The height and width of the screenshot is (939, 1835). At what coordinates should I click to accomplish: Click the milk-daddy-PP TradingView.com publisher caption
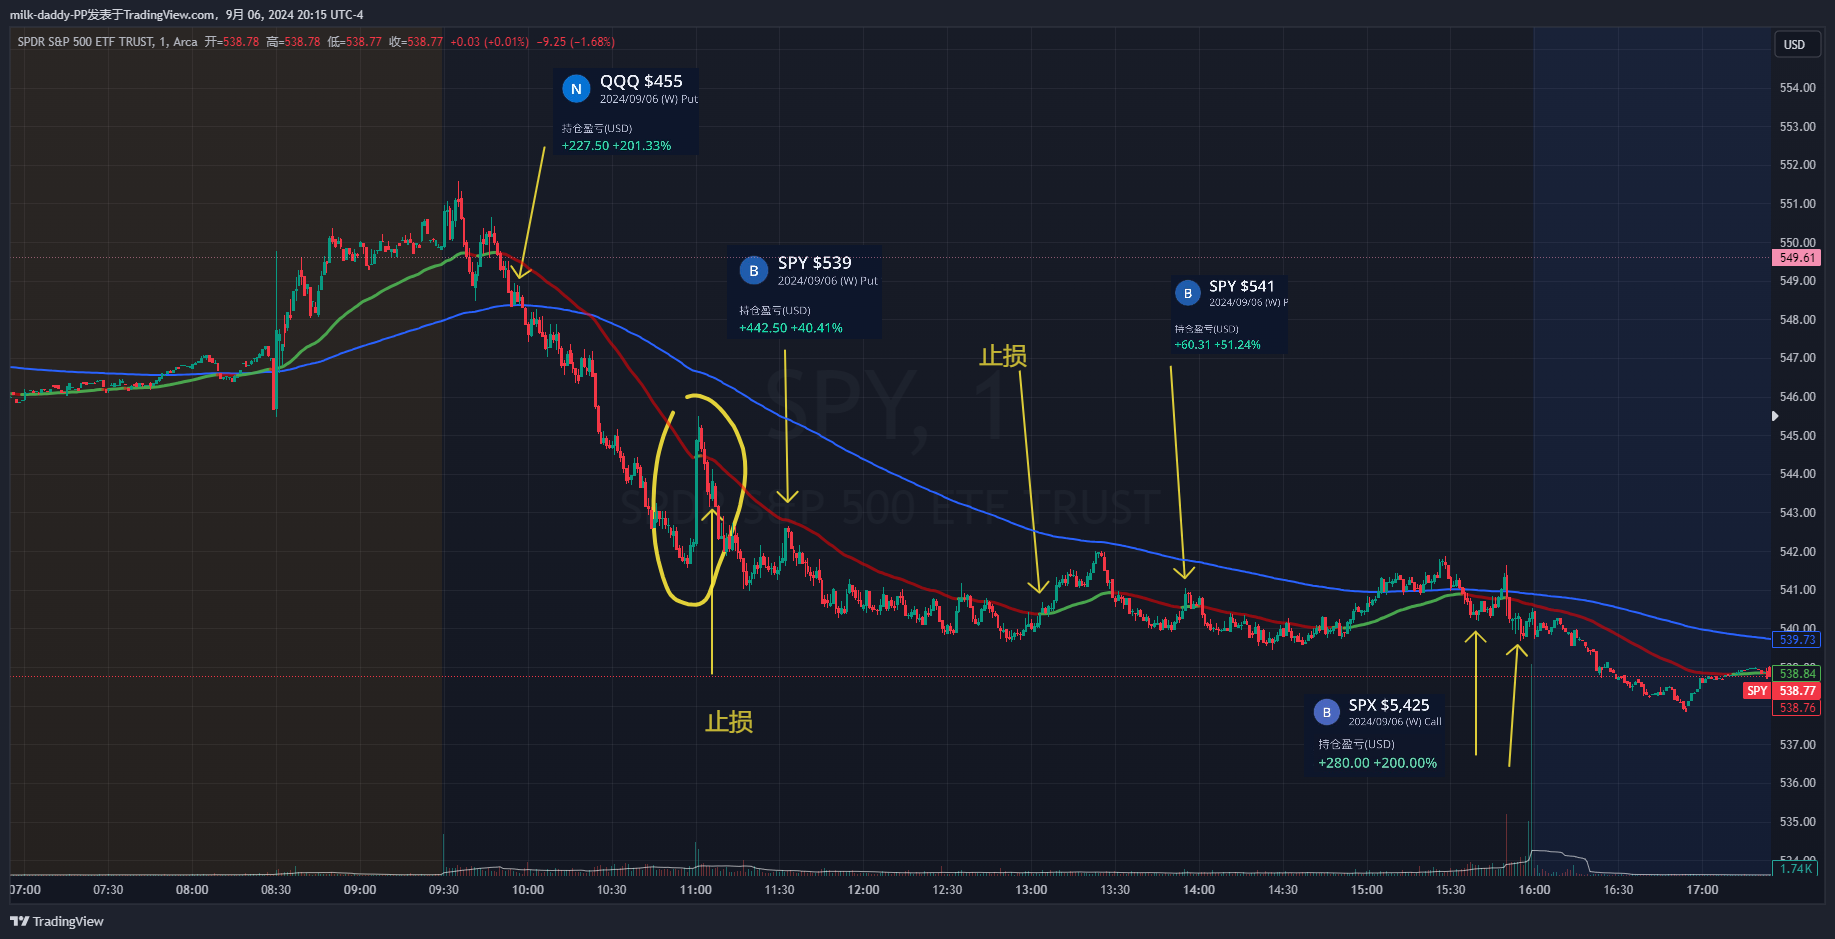[186, 15]
